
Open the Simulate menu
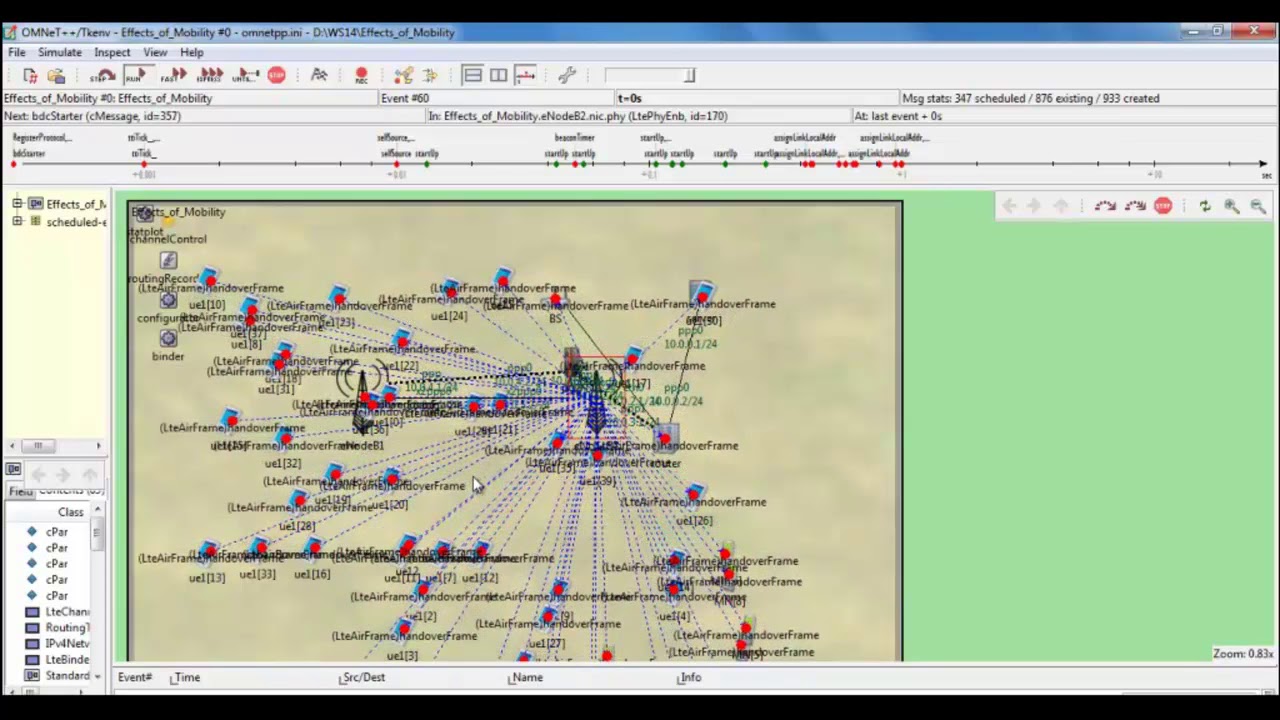(x=60, y=52)
